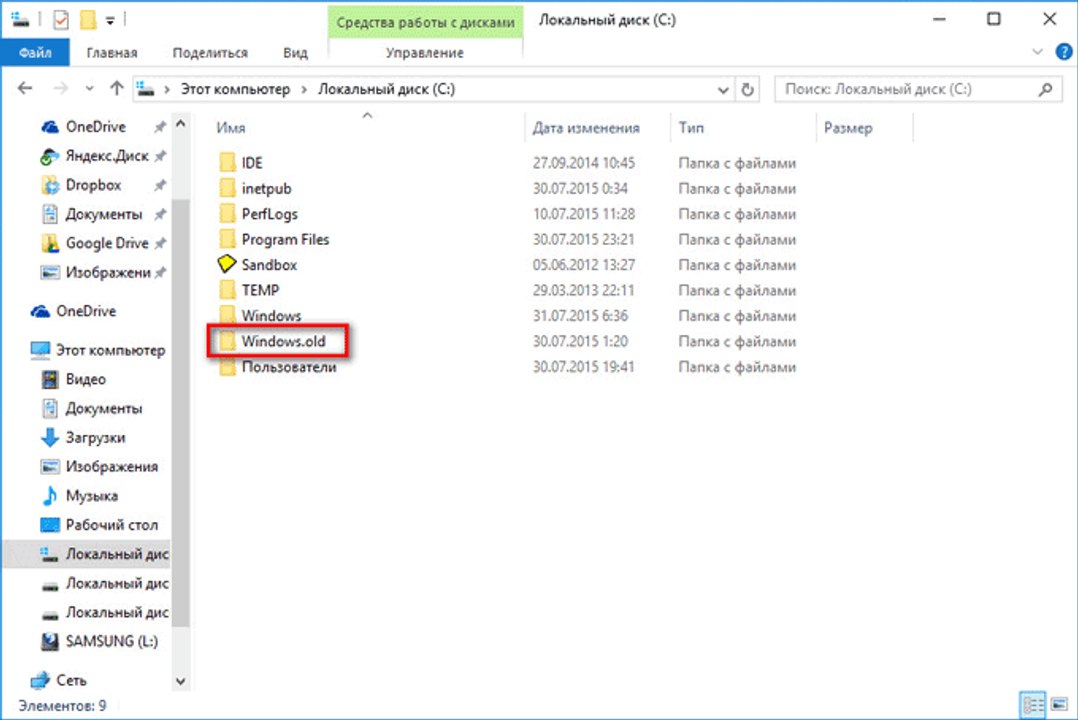Open Изображения under Этот компьютер
The height and width of the screenshot is (720, 1078).
point(111,466)
